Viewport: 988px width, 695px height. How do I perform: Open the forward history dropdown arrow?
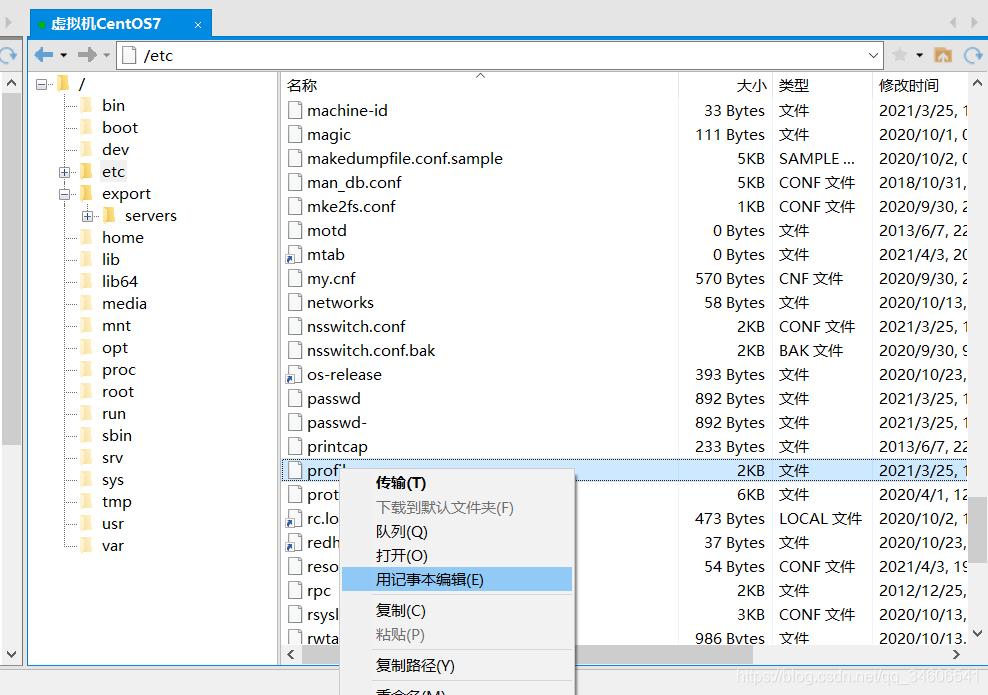[106, 55]
